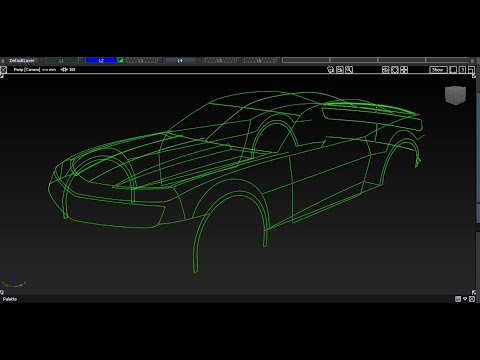This screenshot has height=360, width=480.
Task: Select the blue L2 layer
Action: (x=101, y=60)
